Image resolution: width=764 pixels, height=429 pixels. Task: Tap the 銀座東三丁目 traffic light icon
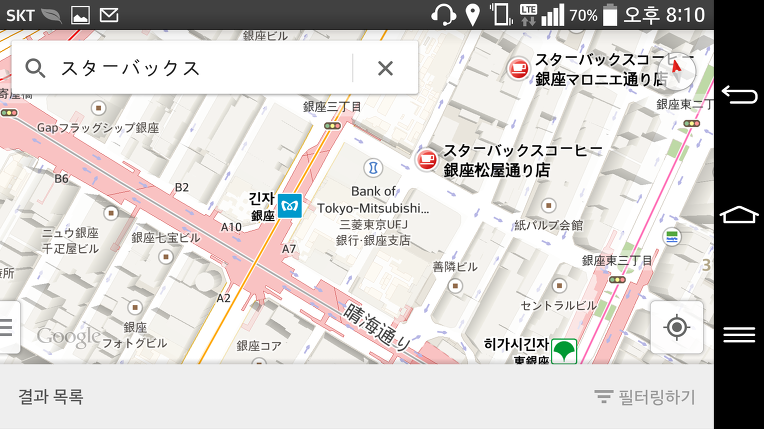[x=617, y=280]
